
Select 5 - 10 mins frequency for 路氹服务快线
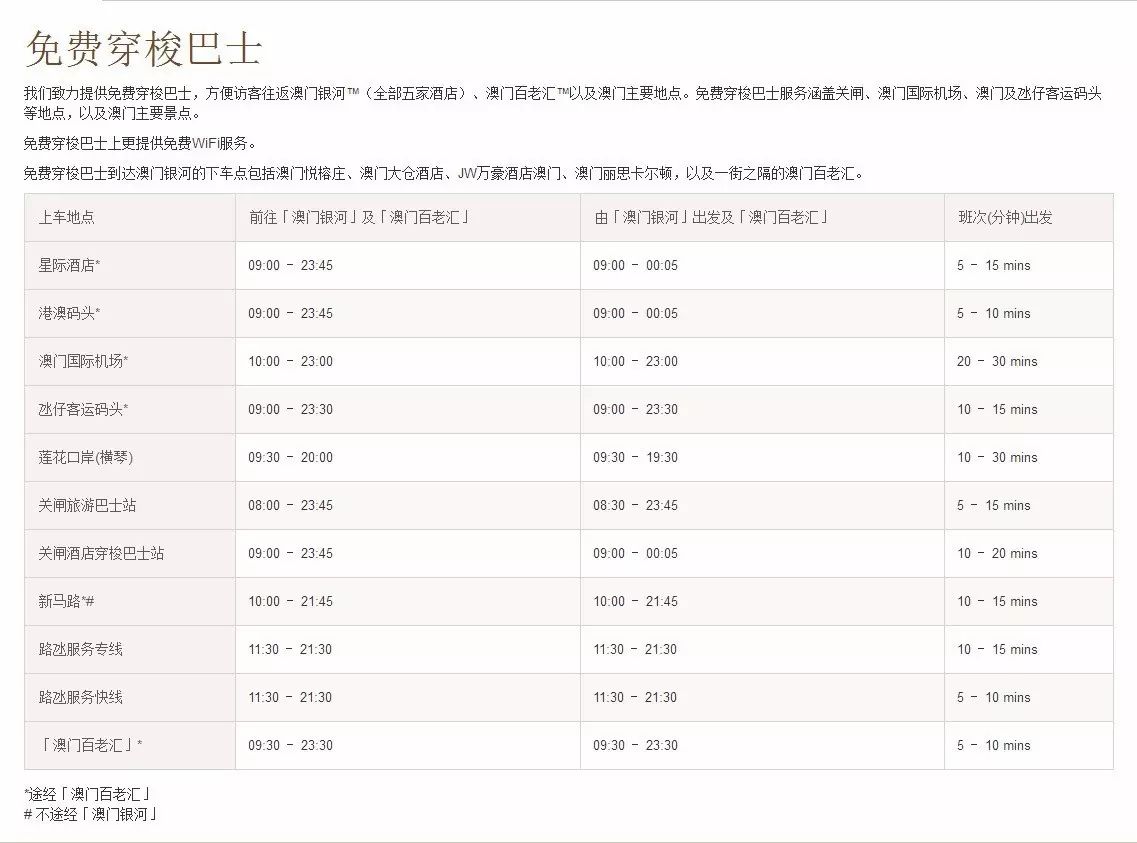pyautogui.click(x=993, y=697)
